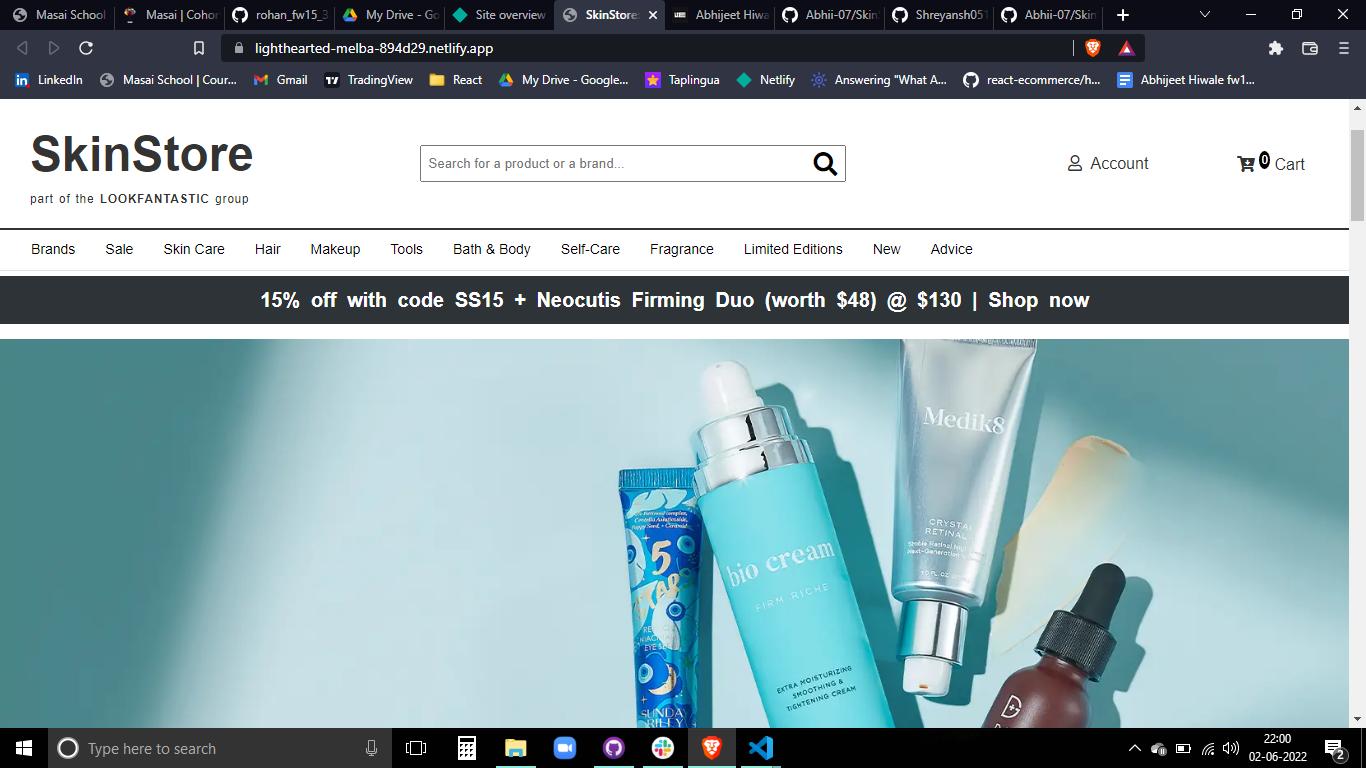The width and height of the screenshot is (1366, 768).
Task: Open the Brands menu
Action: point(53,249)
